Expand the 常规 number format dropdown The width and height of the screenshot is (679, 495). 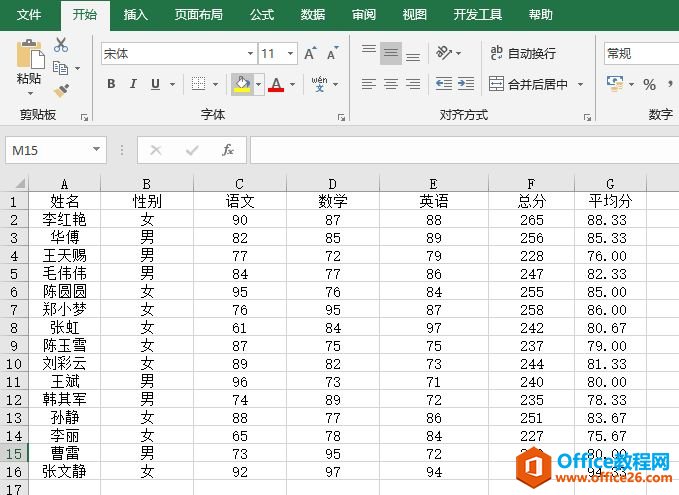(640, 53)
